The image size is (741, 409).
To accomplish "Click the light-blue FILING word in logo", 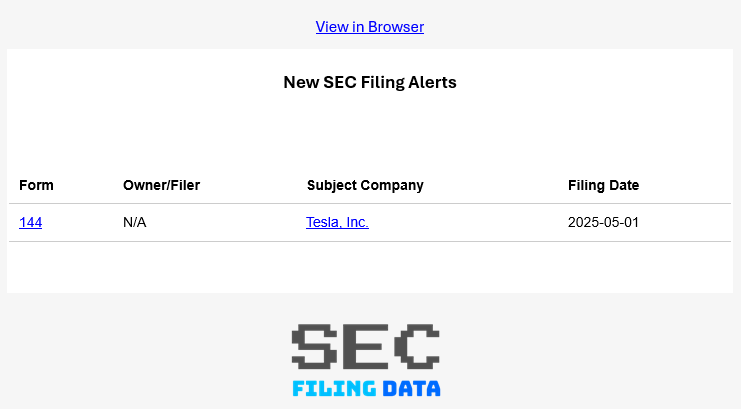I will tap(335, 388).
